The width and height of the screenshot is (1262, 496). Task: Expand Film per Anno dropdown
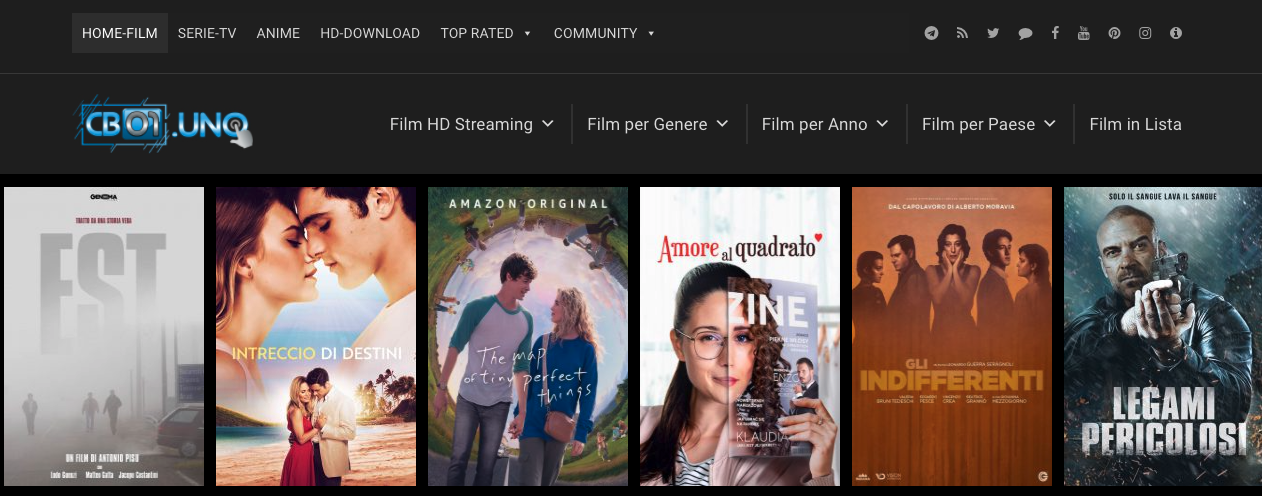point(825,124)
